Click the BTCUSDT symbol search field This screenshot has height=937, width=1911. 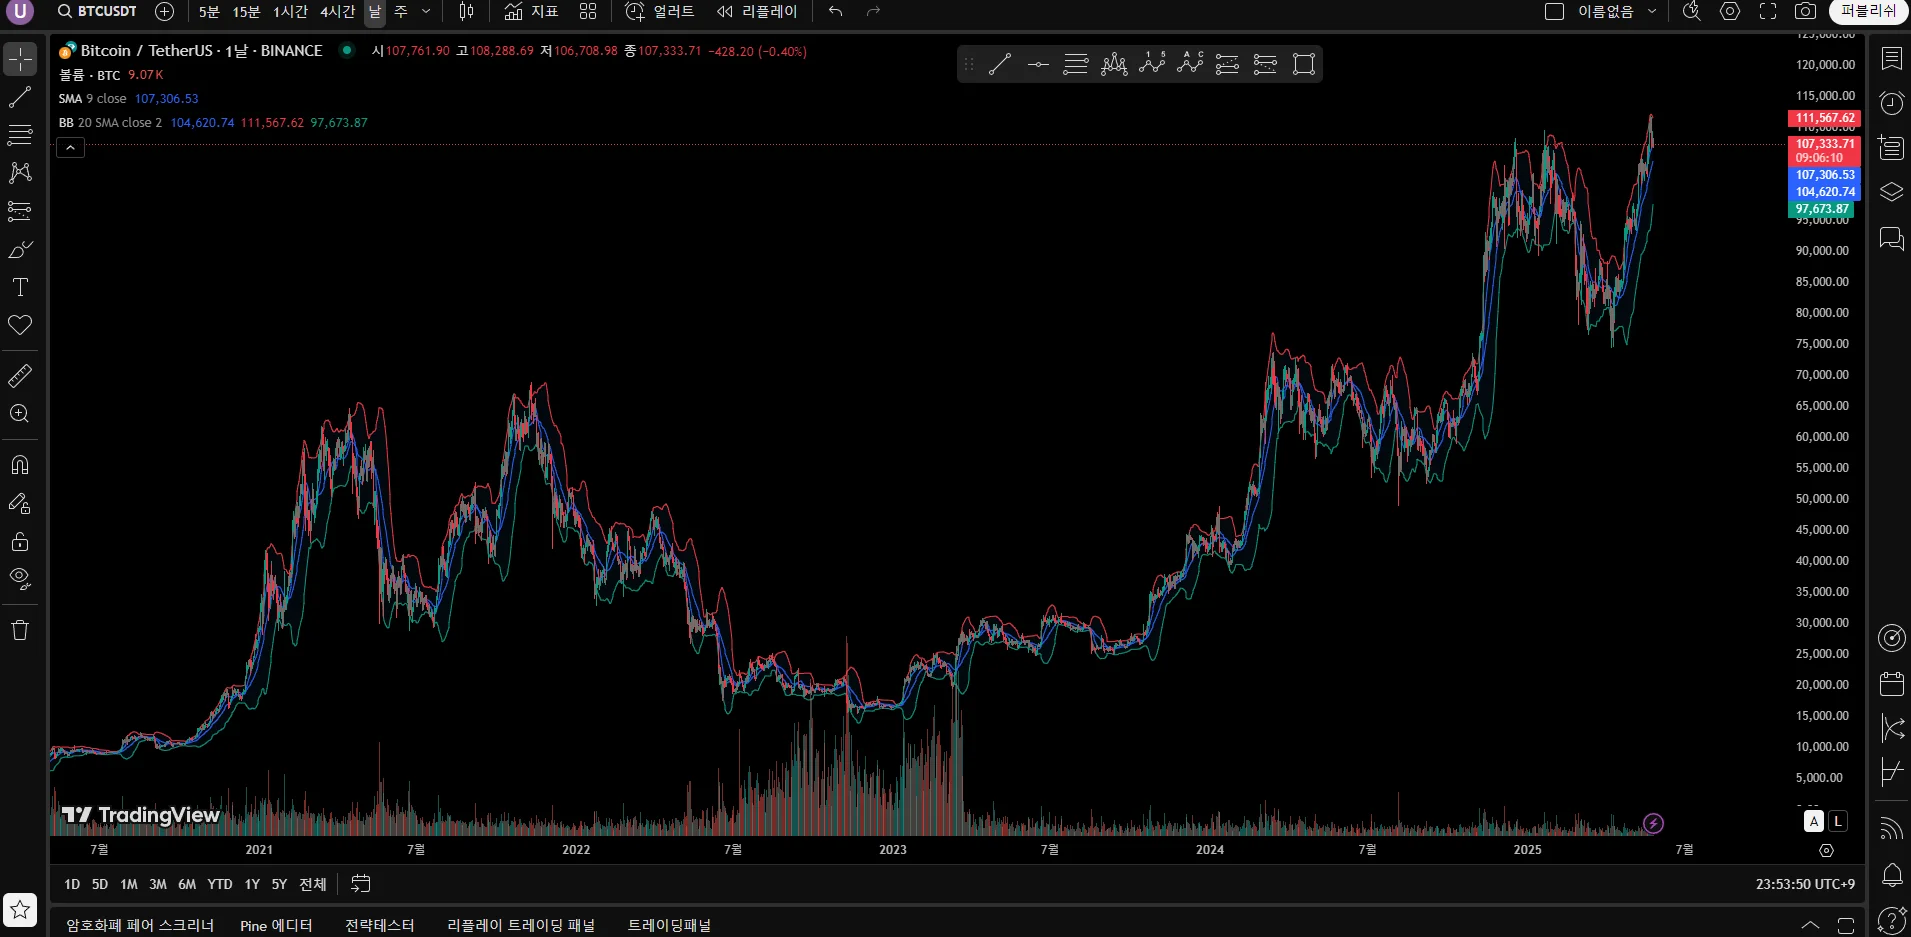(x=97, y=11)
